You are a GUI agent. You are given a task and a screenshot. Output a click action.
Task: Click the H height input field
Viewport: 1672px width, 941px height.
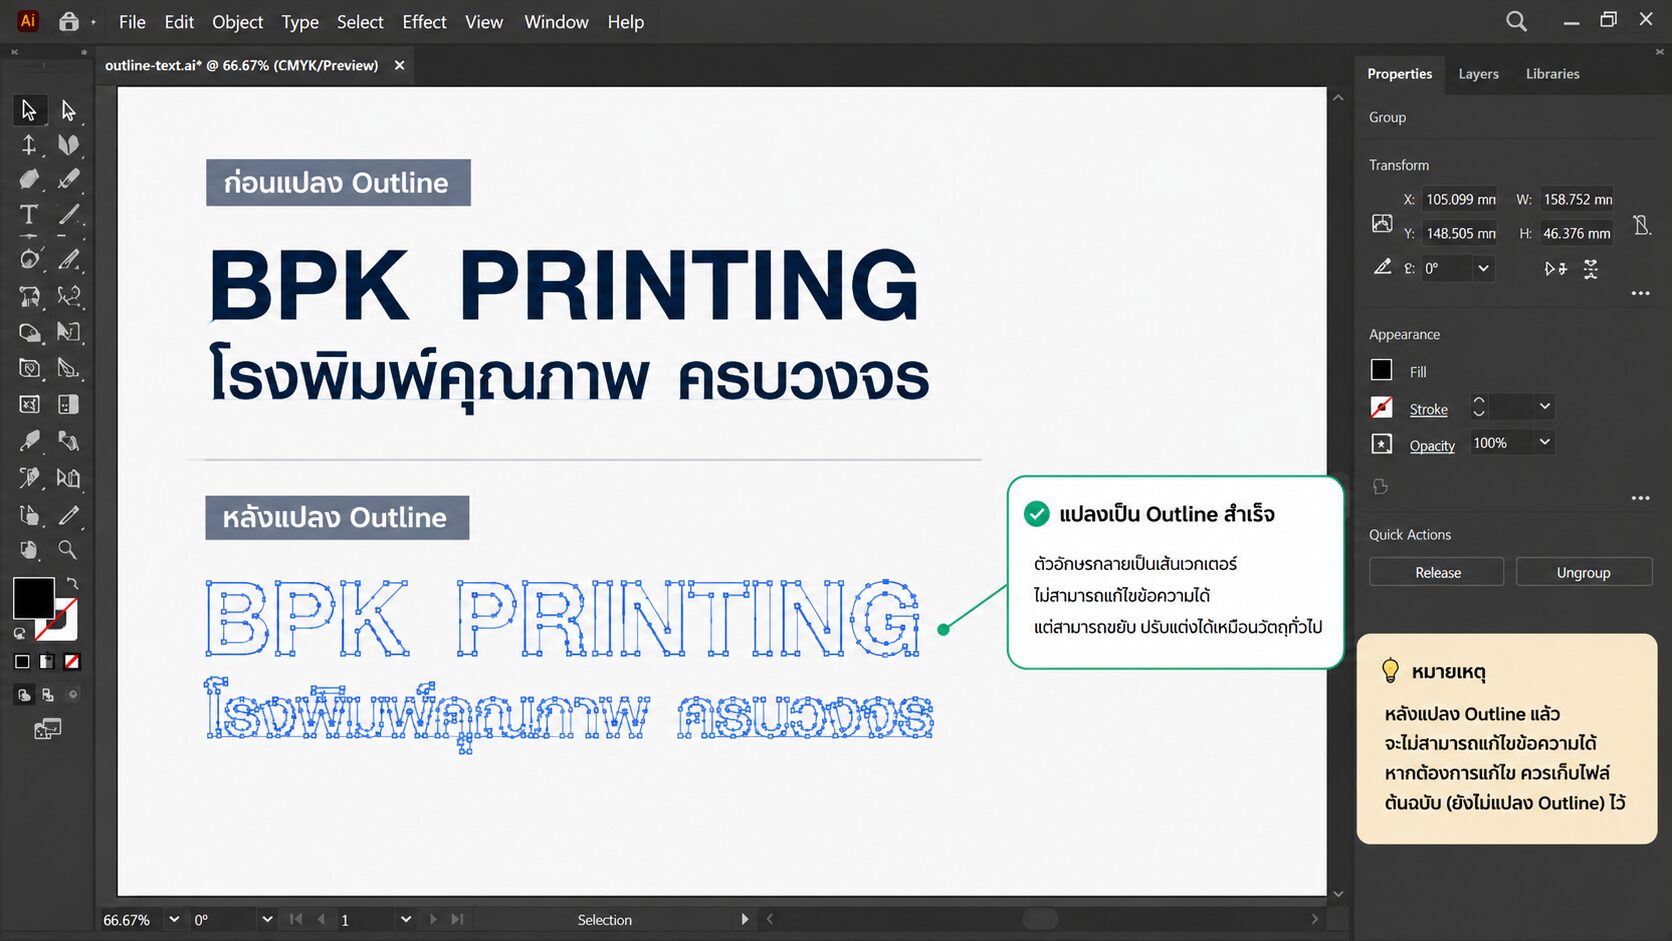(1577, 233)
